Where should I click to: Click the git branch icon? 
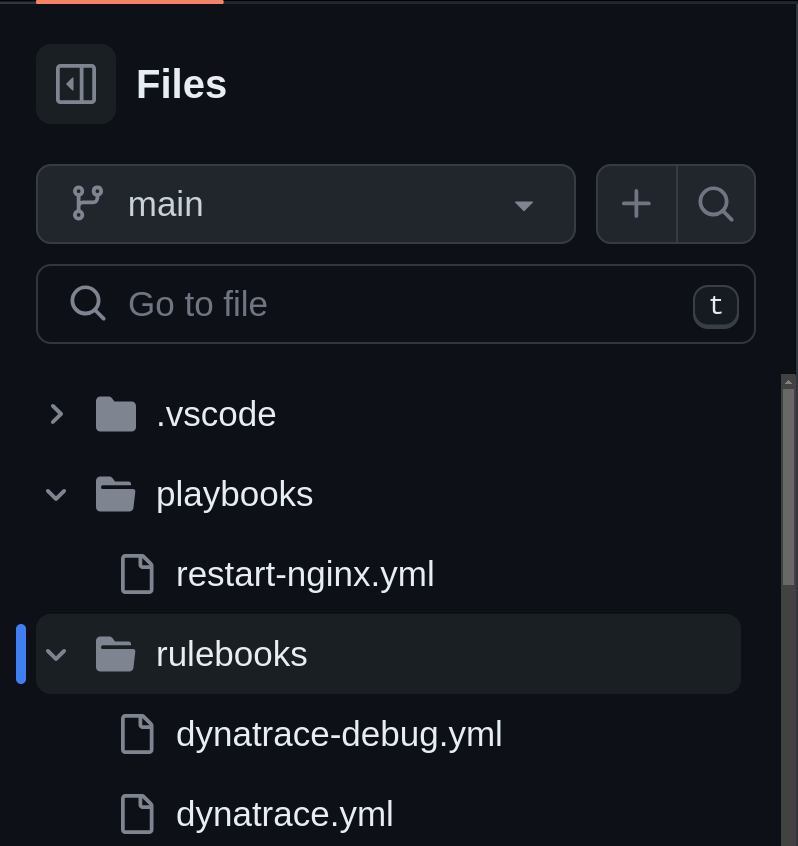tap(87, 203)
